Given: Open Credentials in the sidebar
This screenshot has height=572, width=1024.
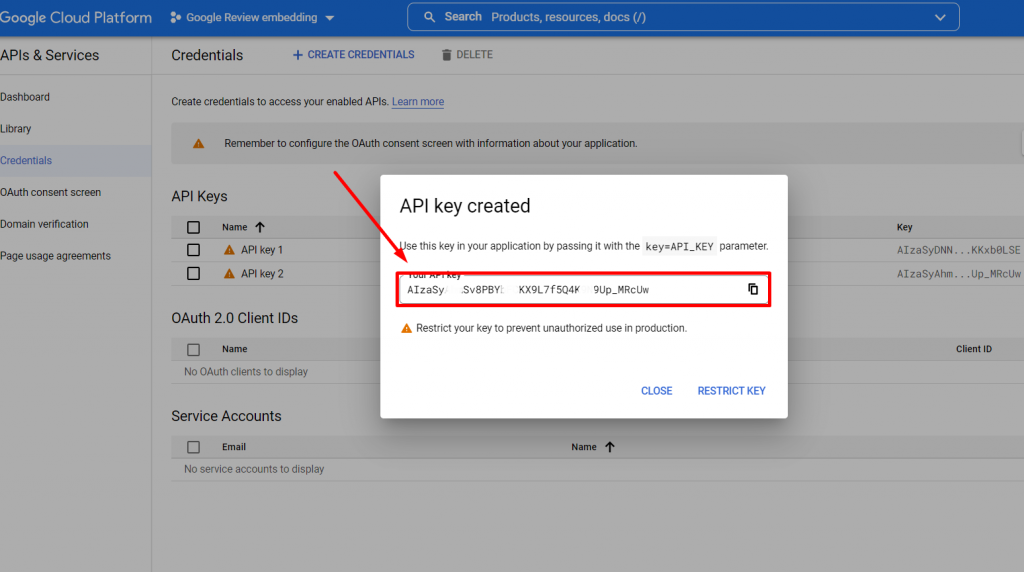Looking at the screenshot, I should (26, 161).
